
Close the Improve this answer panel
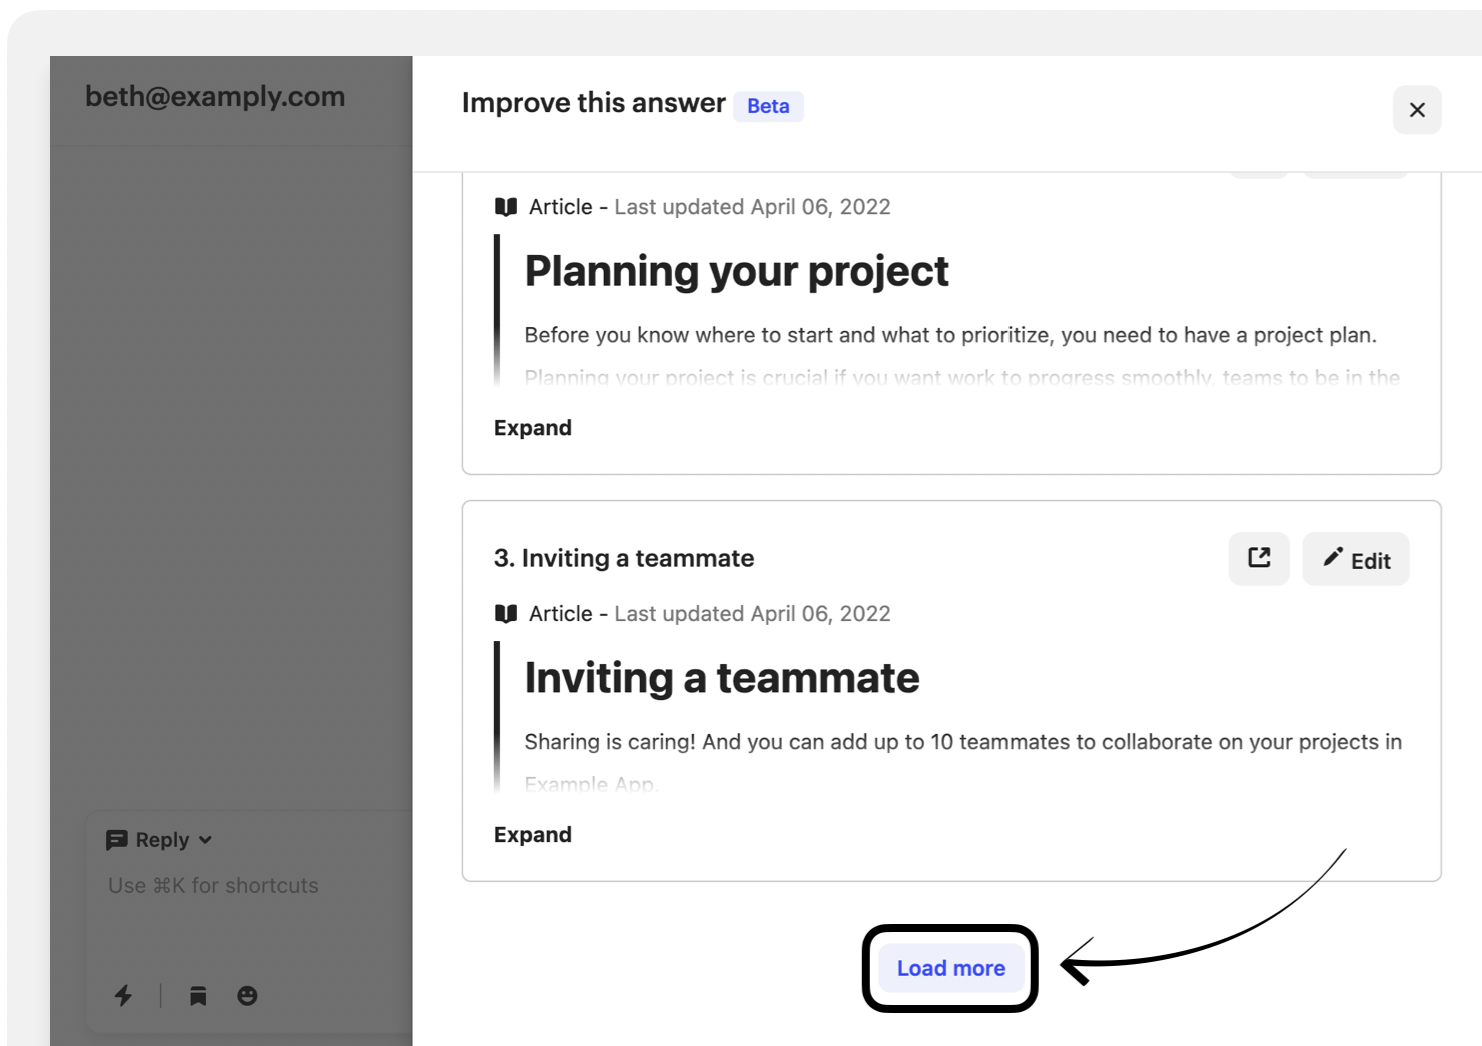pos(1416,110)
